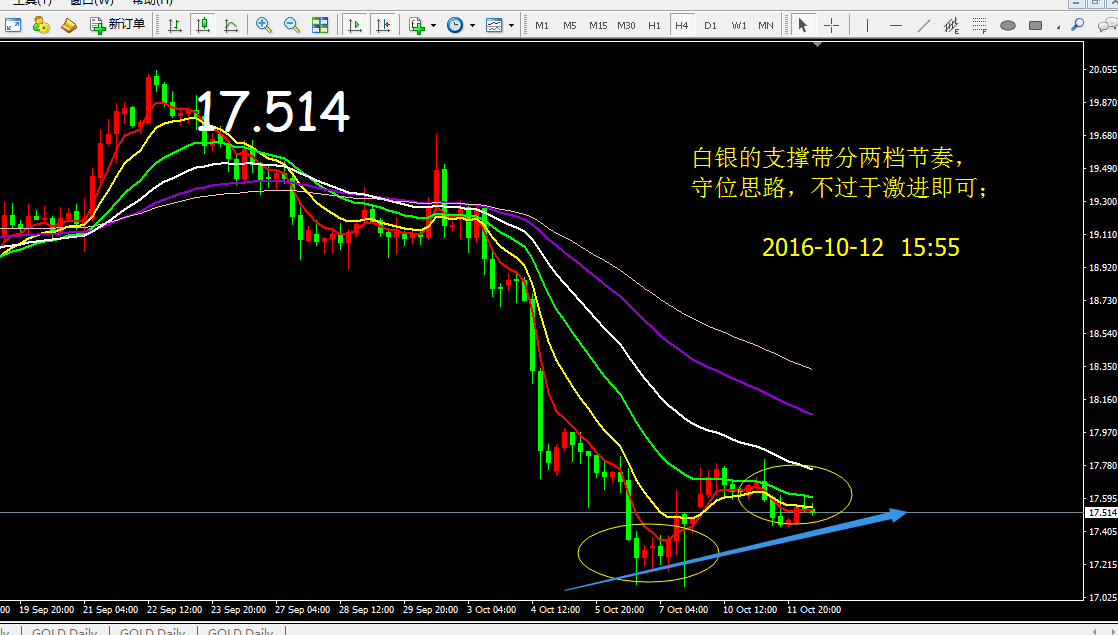
Task: Click the 19 Sep 20:00 time label
Action: tap(46, 610)
